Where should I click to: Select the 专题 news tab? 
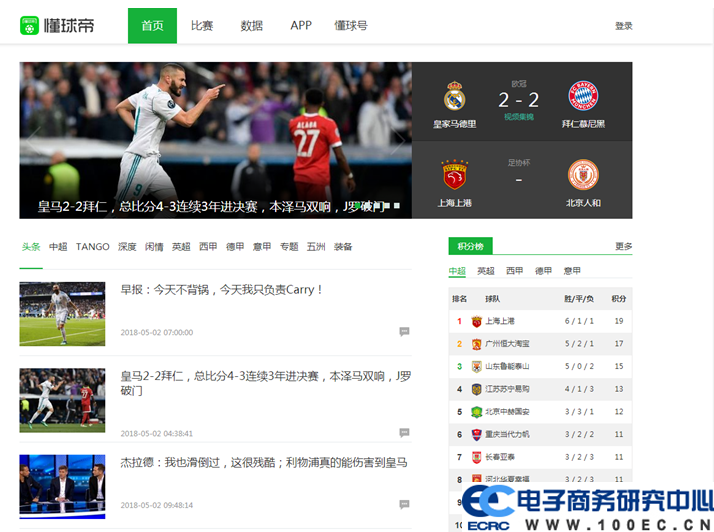pos(289,247)
